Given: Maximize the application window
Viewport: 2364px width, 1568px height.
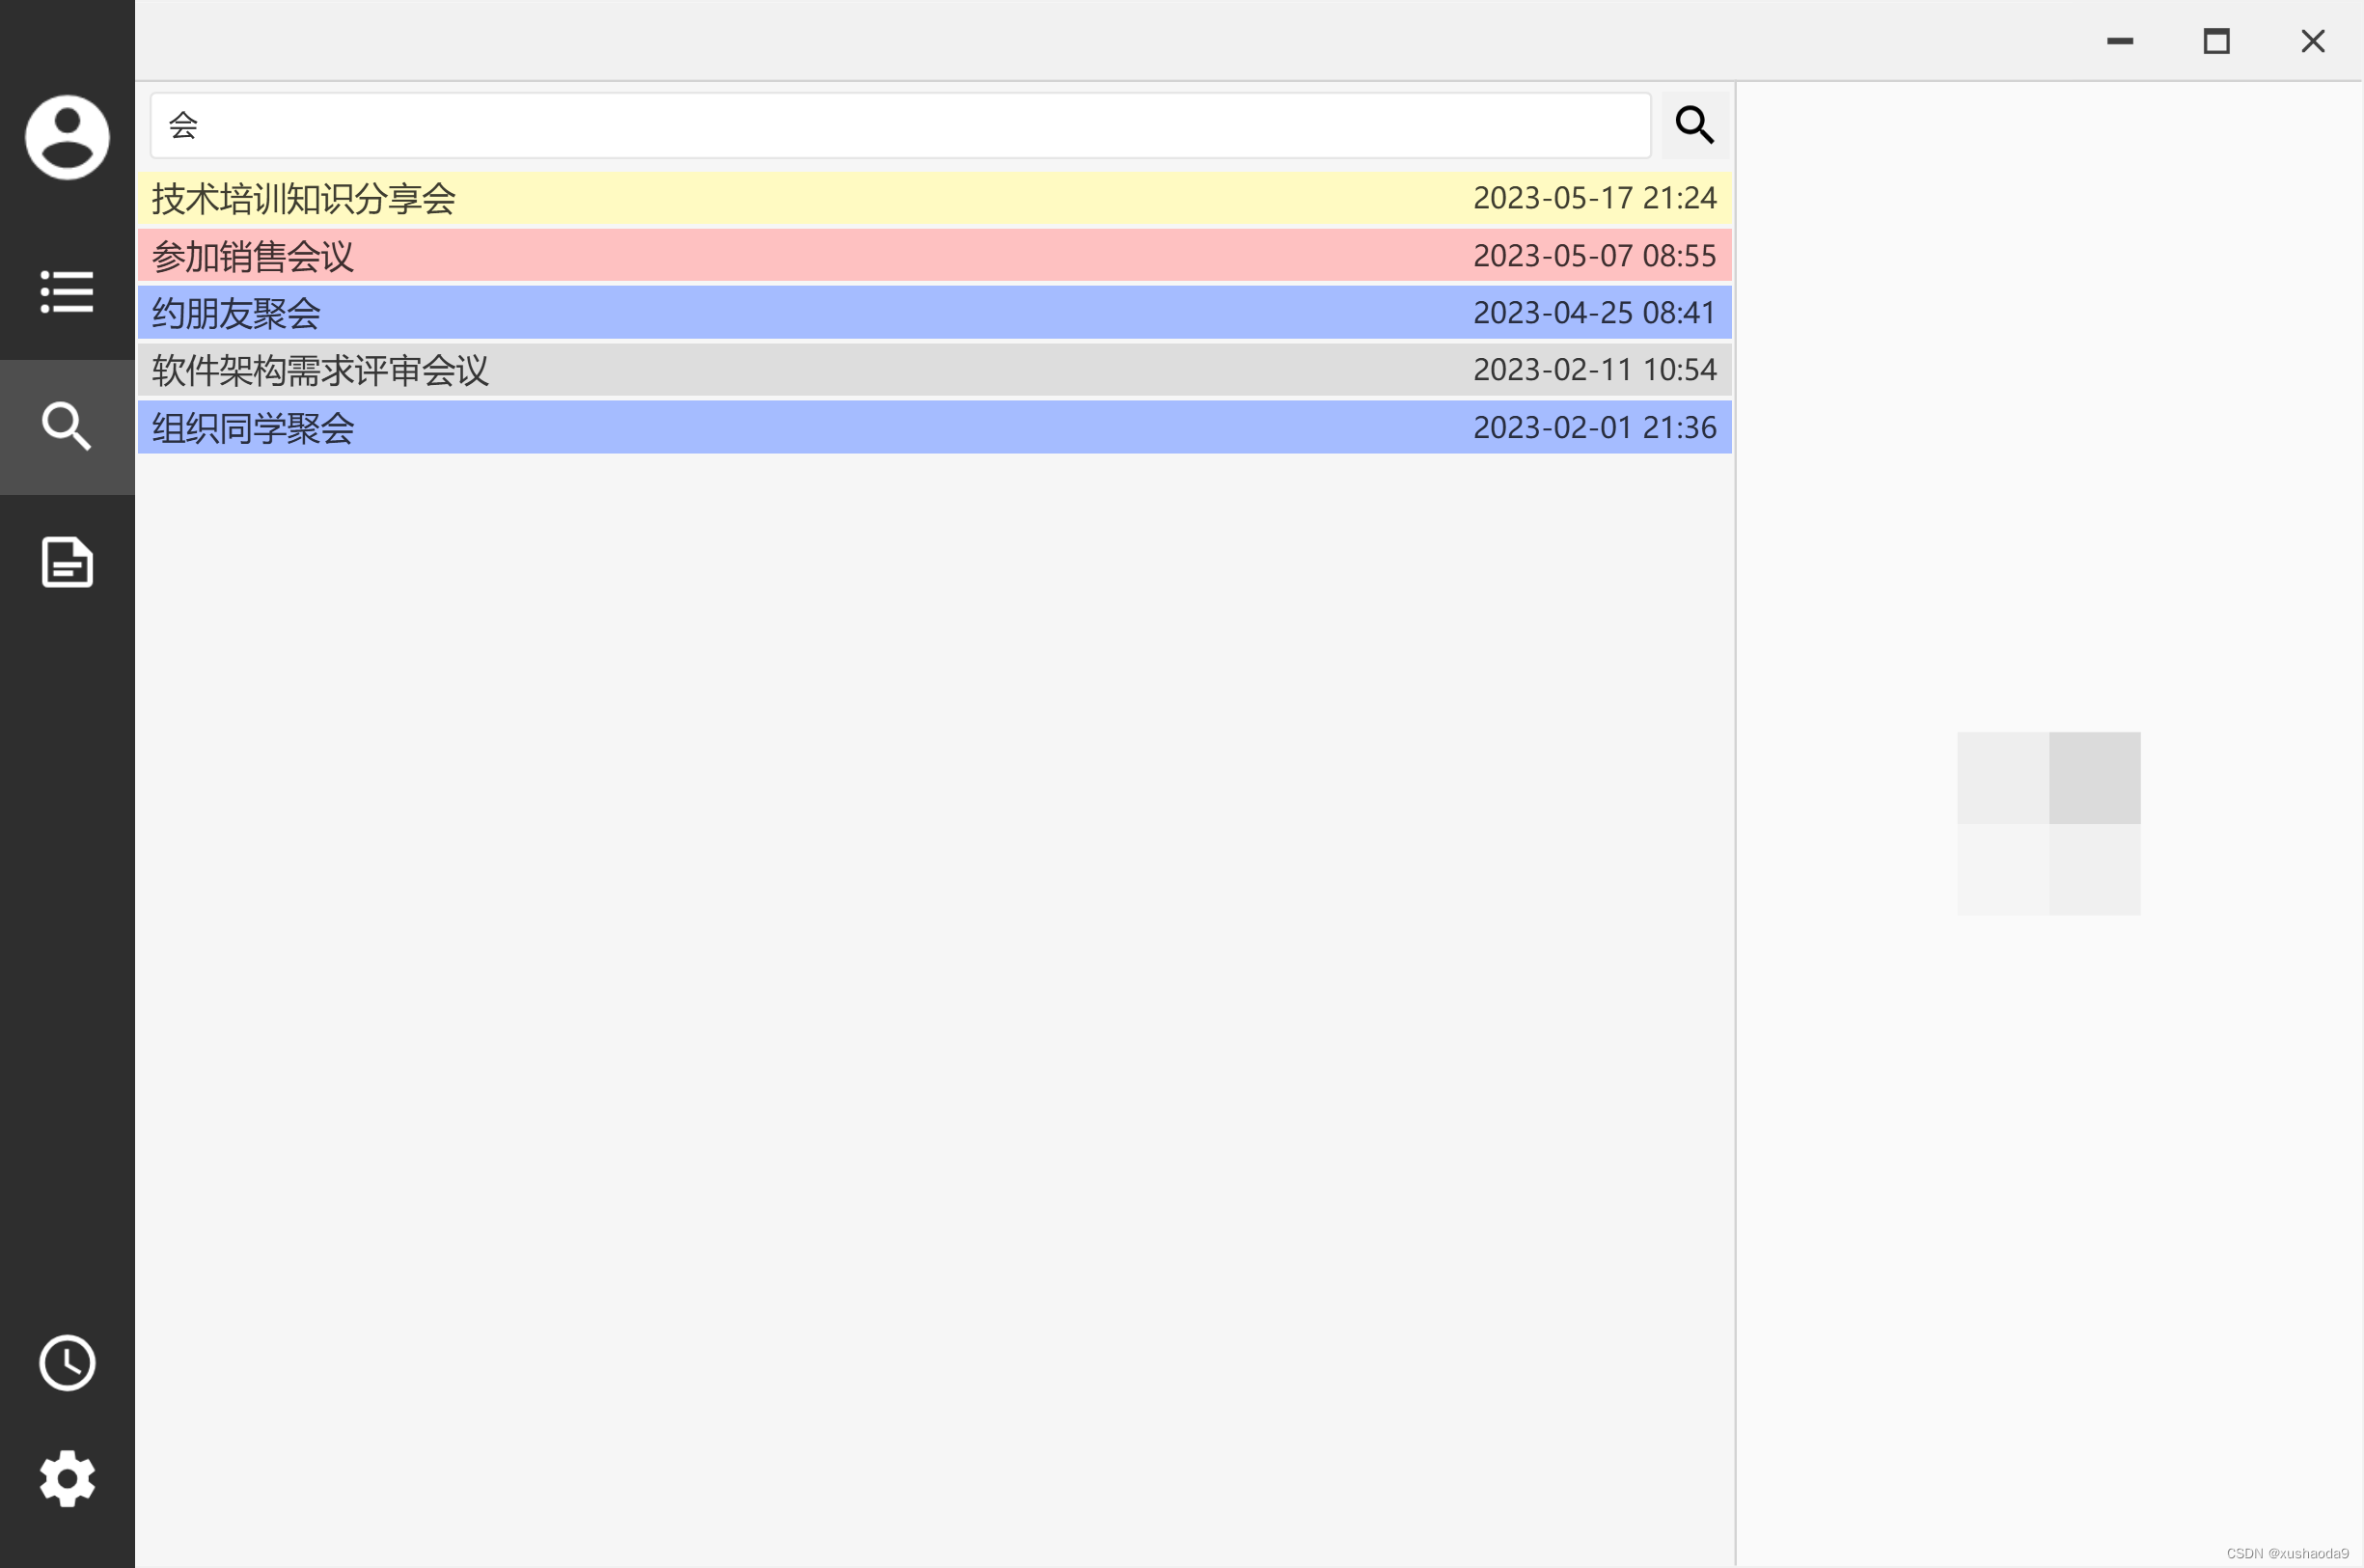Looking at the screenshot, I should pyautogui.click(x=2216, y=41).
